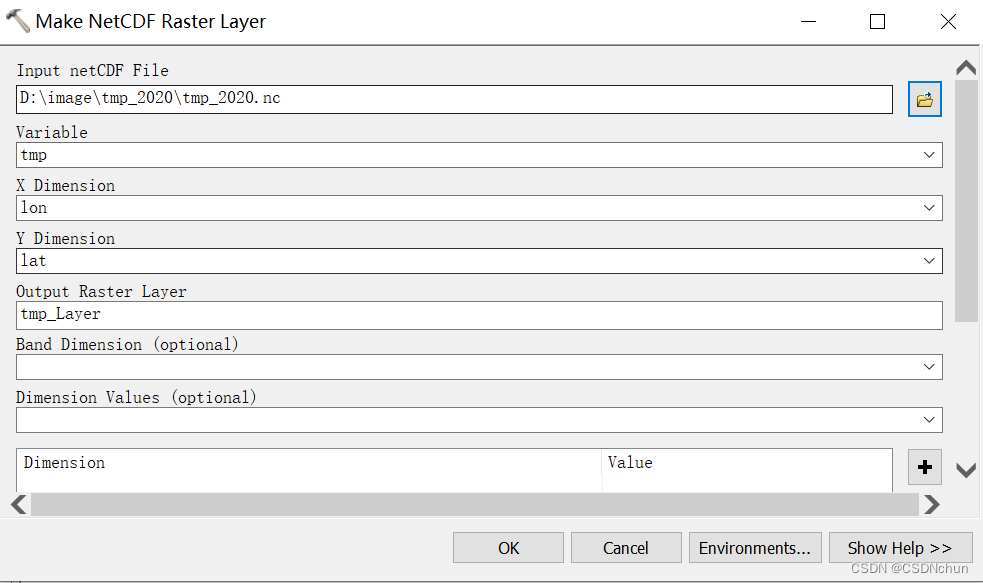
Task: Click the add dimension value plus button
Action: 924,467
